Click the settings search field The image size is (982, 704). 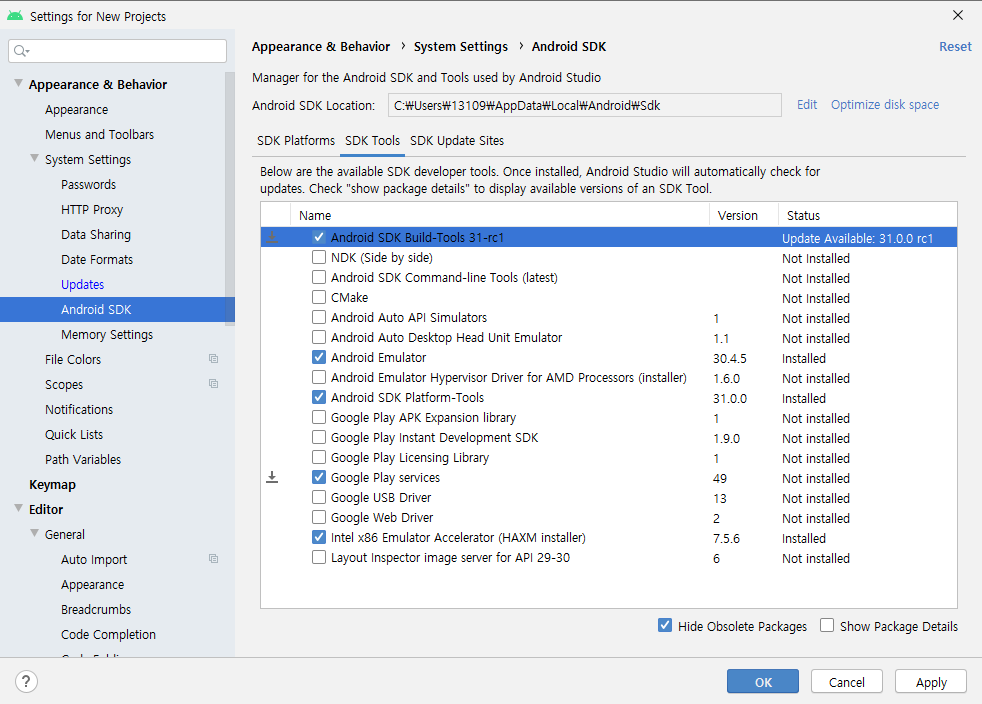[118, 51]
